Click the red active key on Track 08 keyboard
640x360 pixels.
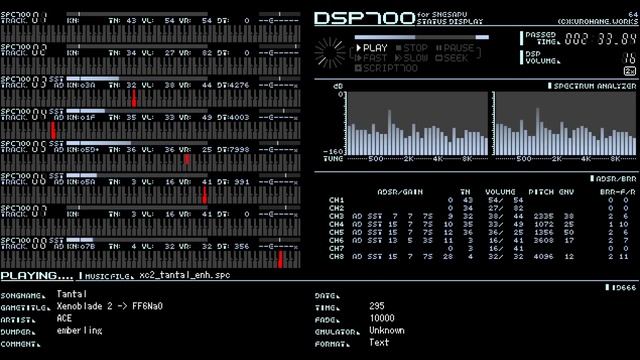[x=280, y=260]
